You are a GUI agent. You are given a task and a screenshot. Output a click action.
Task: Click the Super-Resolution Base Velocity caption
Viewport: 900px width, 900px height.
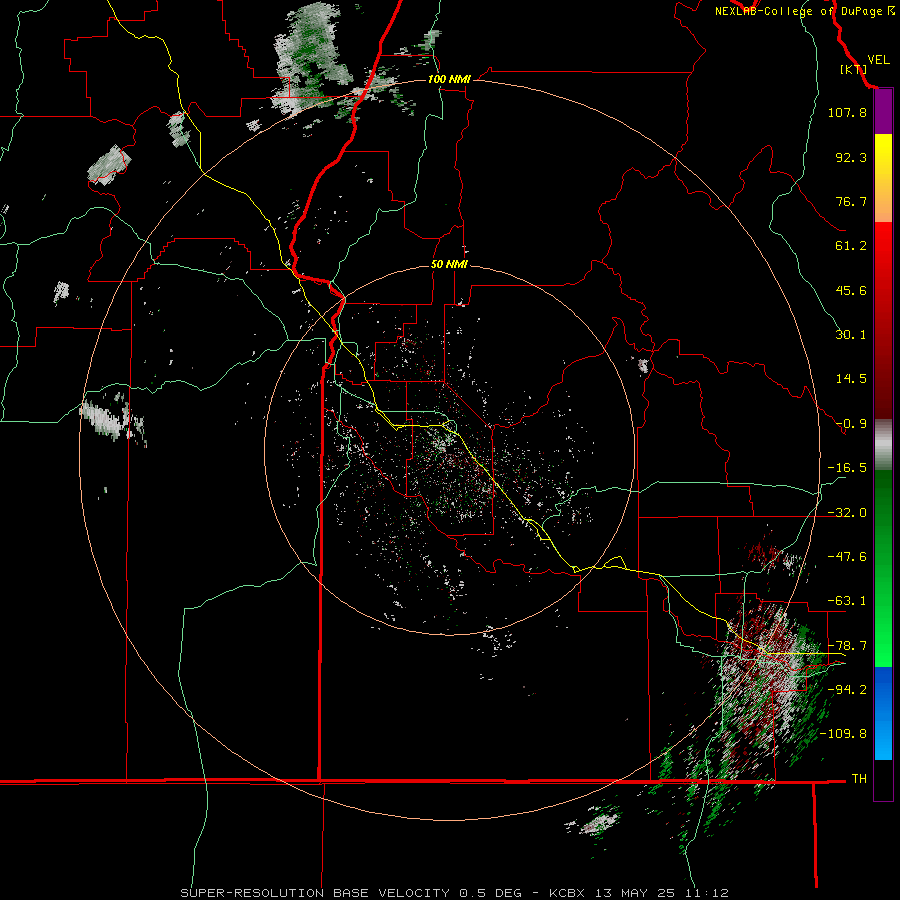[x=454, y=893]
